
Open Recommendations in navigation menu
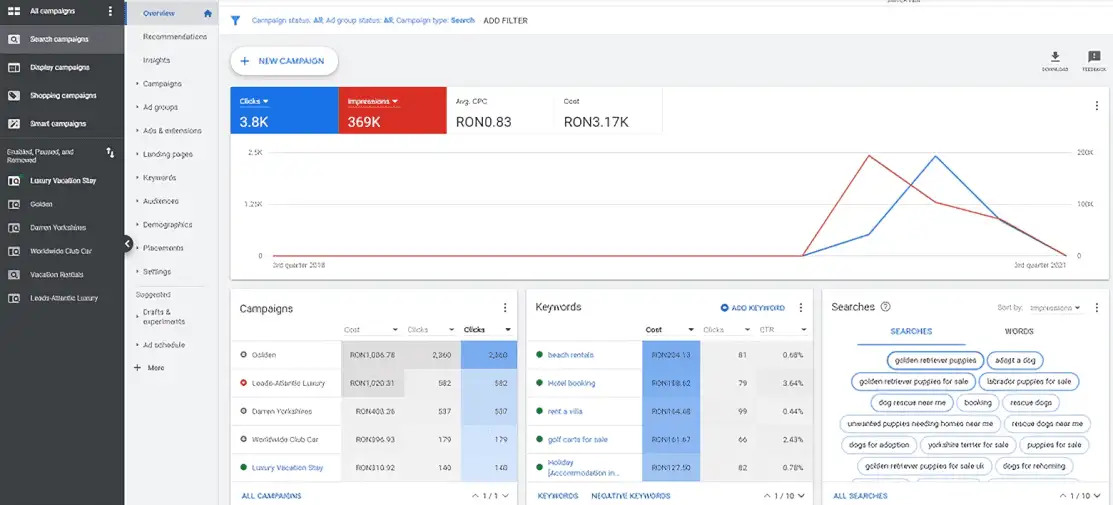click(x=175, y=37)
